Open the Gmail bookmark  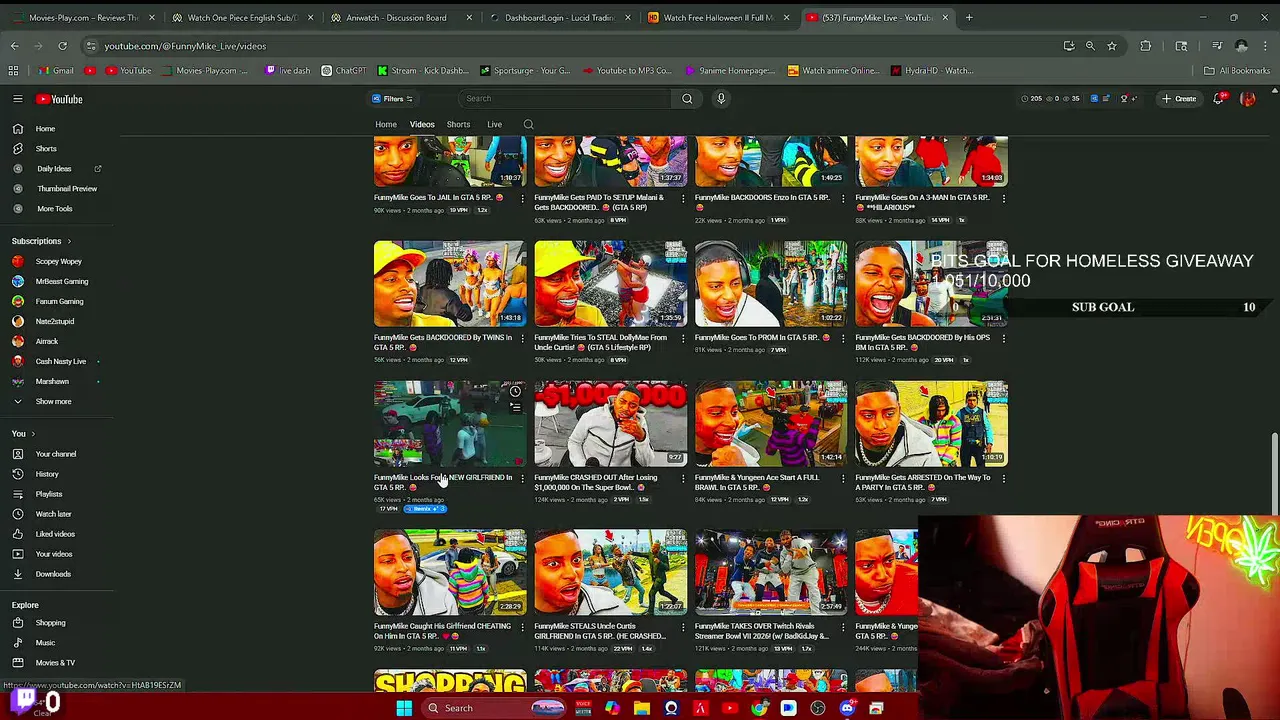point(56,71)
